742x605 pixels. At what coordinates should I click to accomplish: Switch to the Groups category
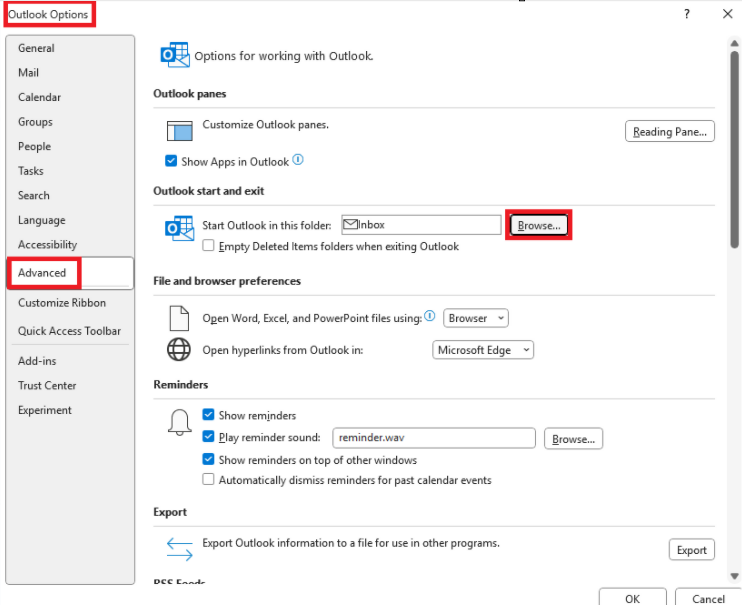point(35,122)
